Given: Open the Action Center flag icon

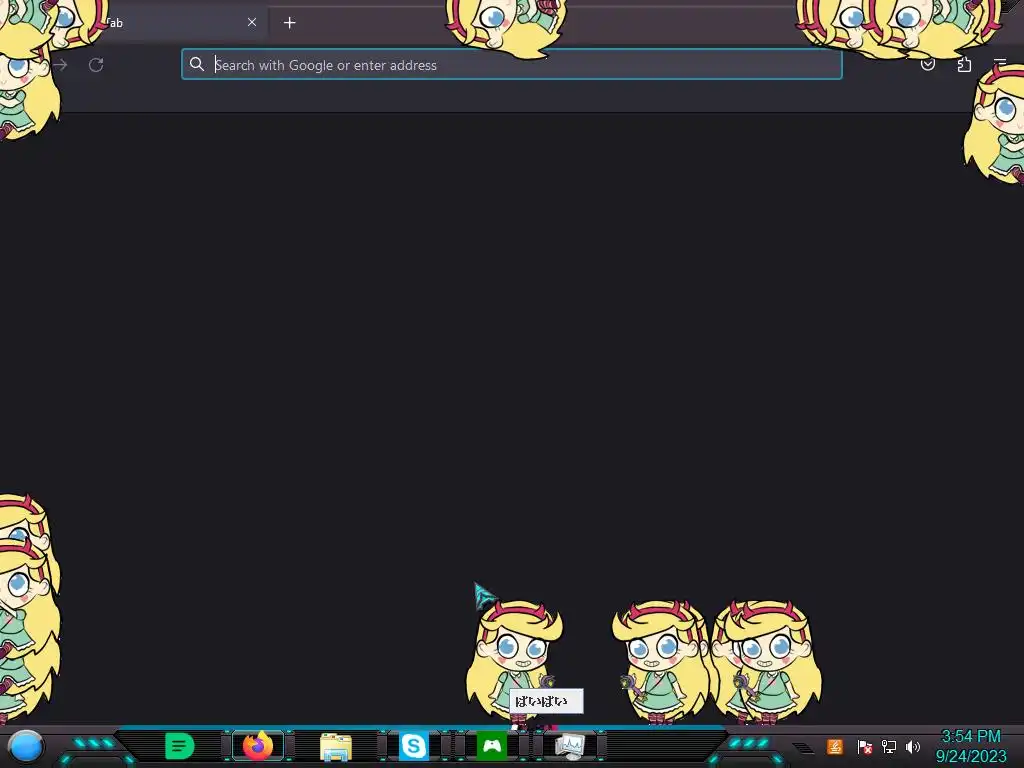Looking at the screenshot, I should (x=865, y=746).
